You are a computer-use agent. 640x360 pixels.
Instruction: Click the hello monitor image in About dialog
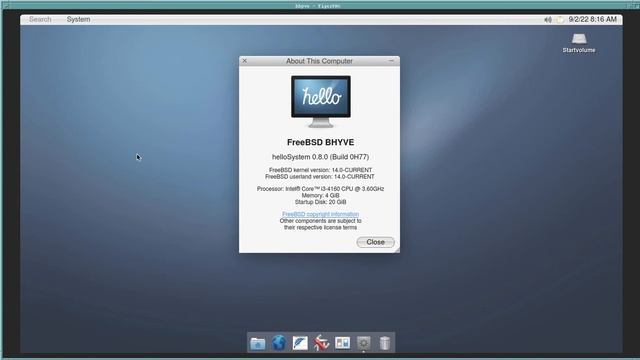pos(321,101)
